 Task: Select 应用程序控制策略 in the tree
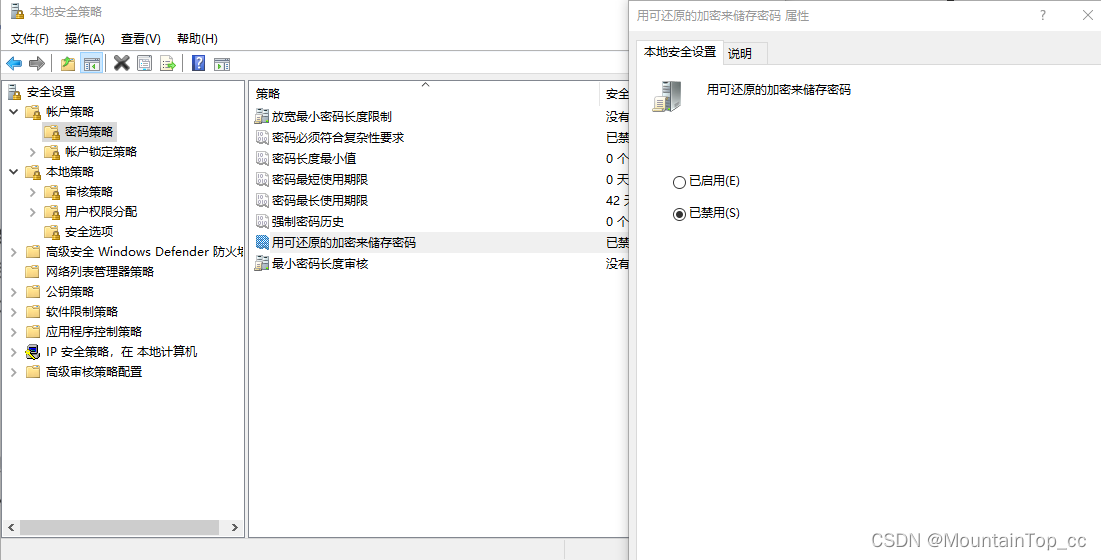[x=94, y=331]
